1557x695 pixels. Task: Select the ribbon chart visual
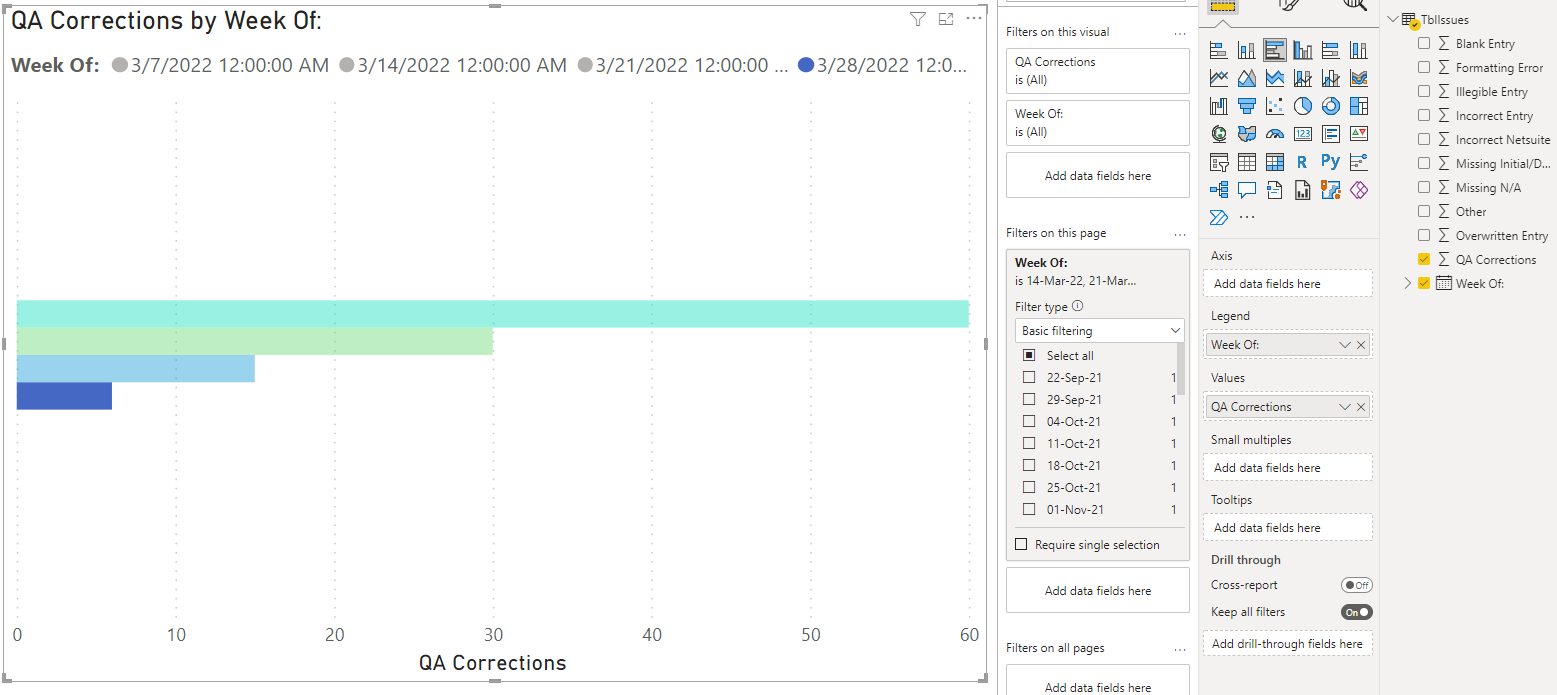coord(1358,78)
